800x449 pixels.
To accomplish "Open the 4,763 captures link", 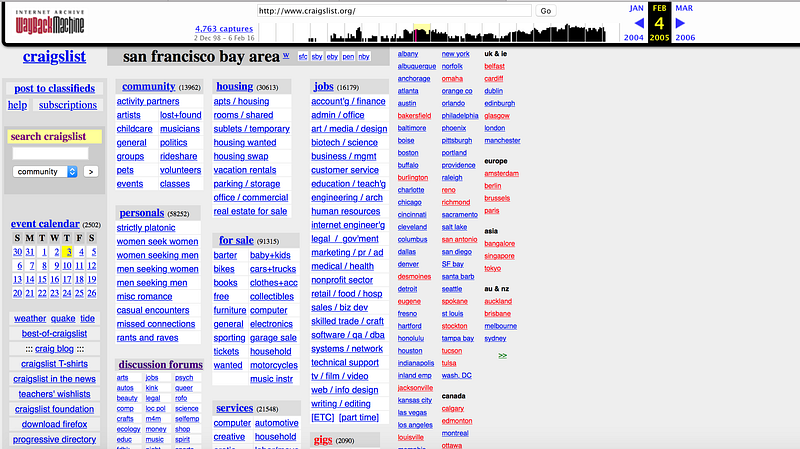I will [x=224, y=29].
